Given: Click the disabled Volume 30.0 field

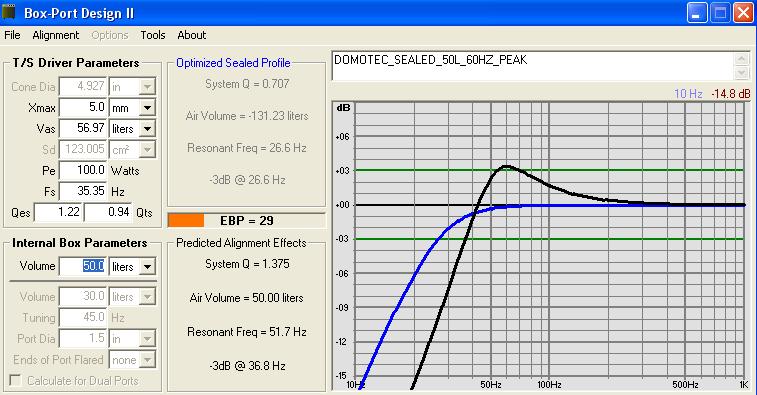Looking at the screenshot, I should click(x=83, y=296).
